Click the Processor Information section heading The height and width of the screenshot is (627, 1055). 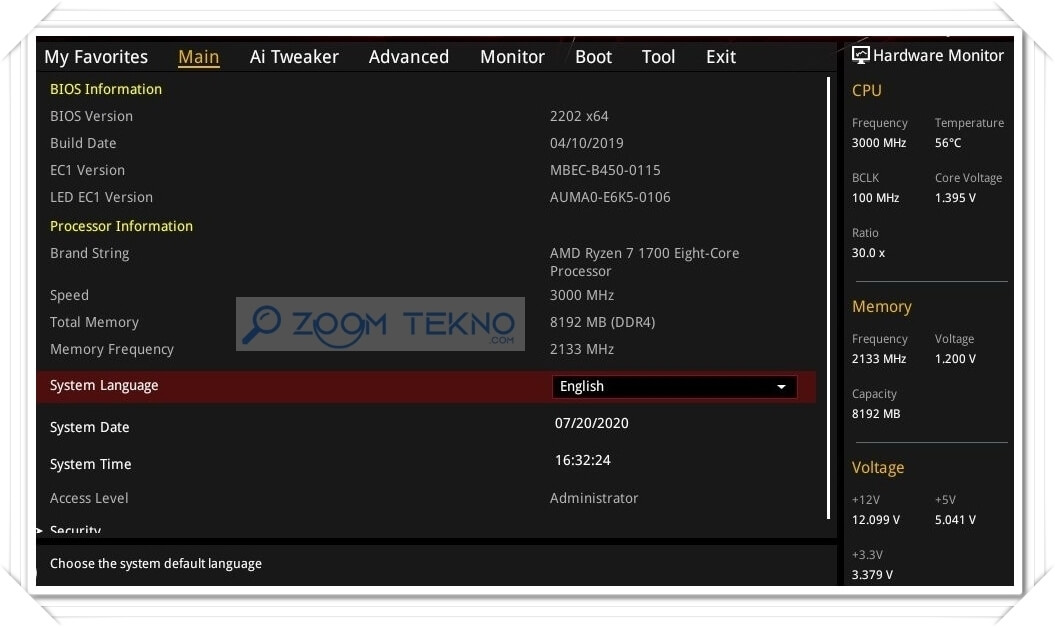point(121,227)
